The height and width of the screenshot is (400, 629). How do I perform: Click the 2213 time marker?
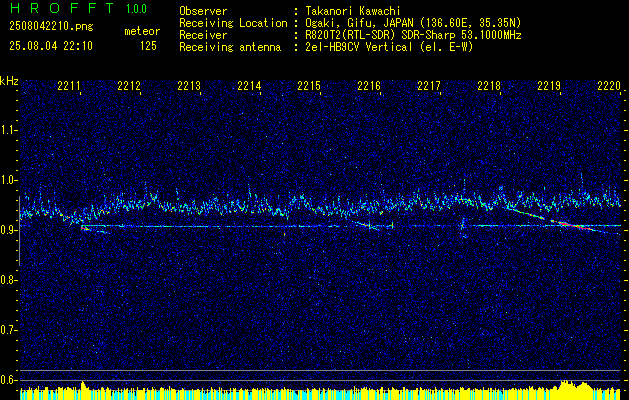(189, 86)
